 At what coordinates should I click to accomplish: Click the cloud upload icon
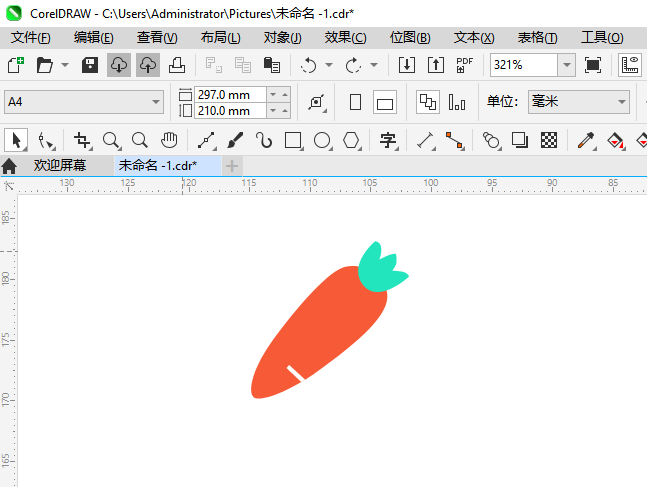point(148,65)
